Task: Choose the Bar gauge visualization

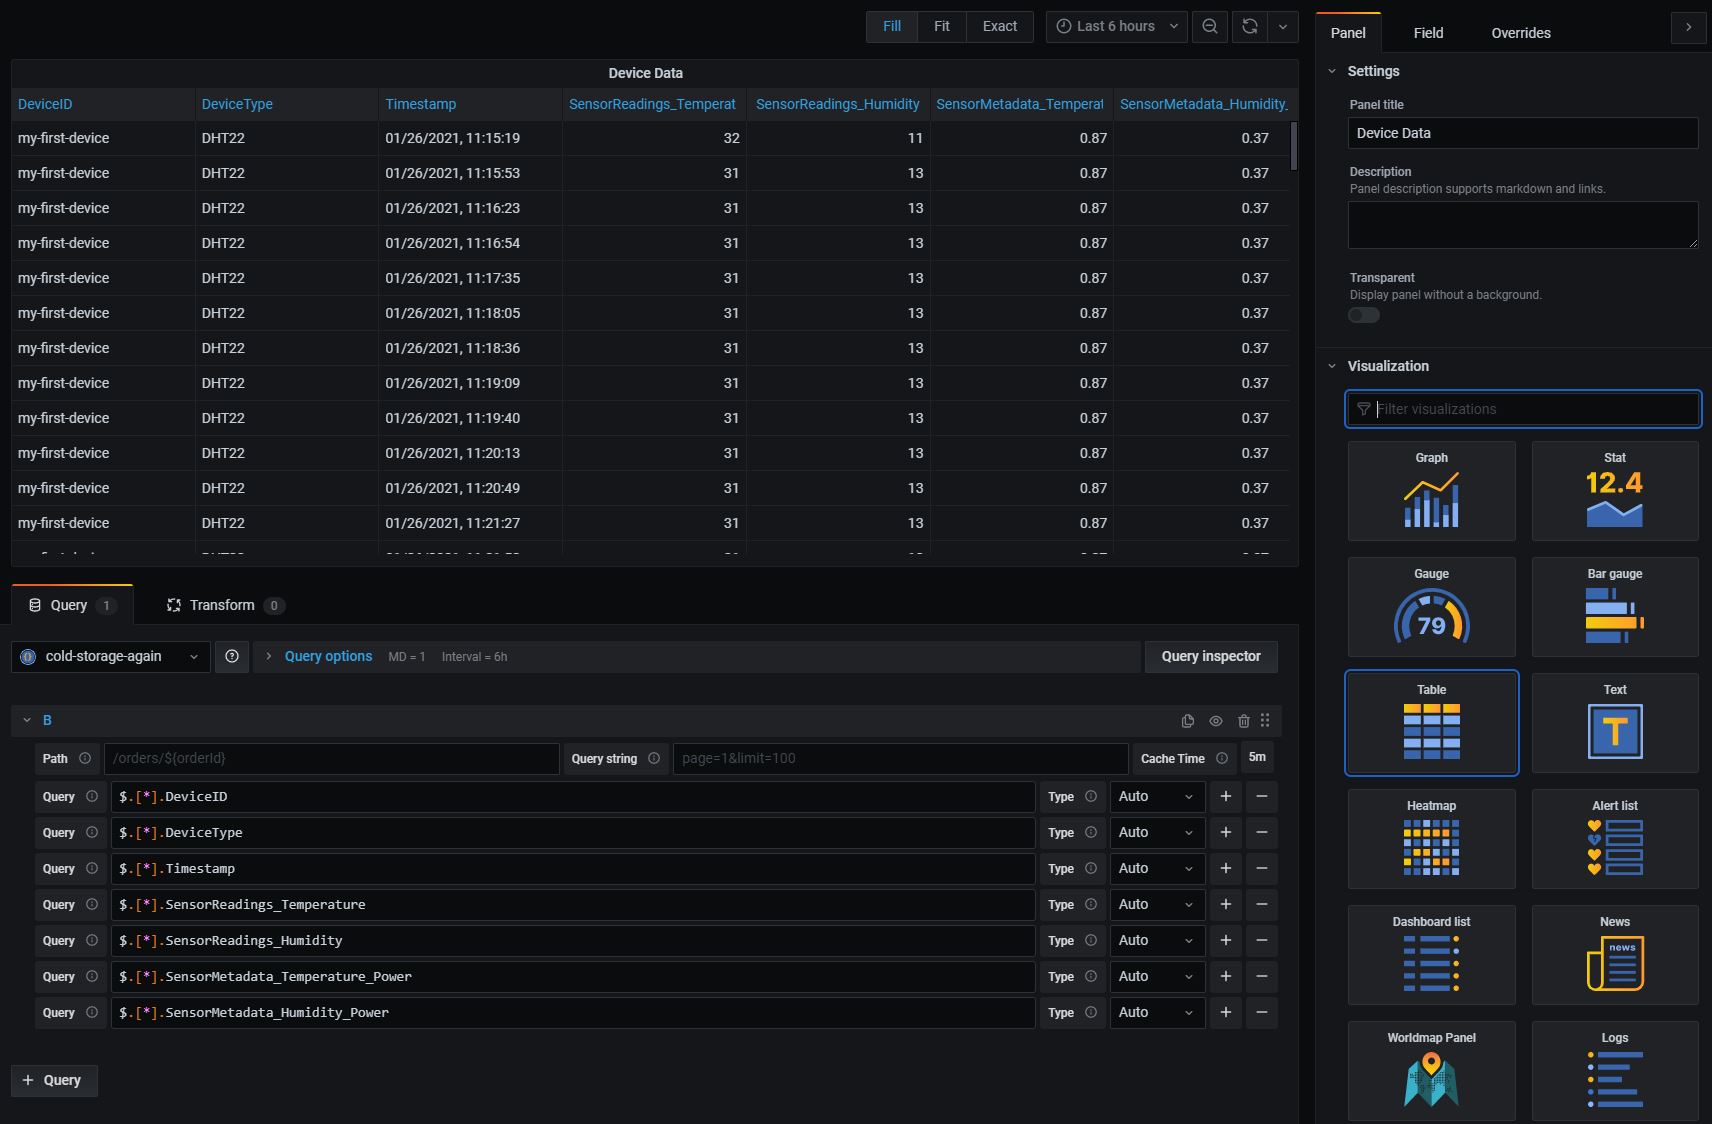Action: coord(1615,607)
